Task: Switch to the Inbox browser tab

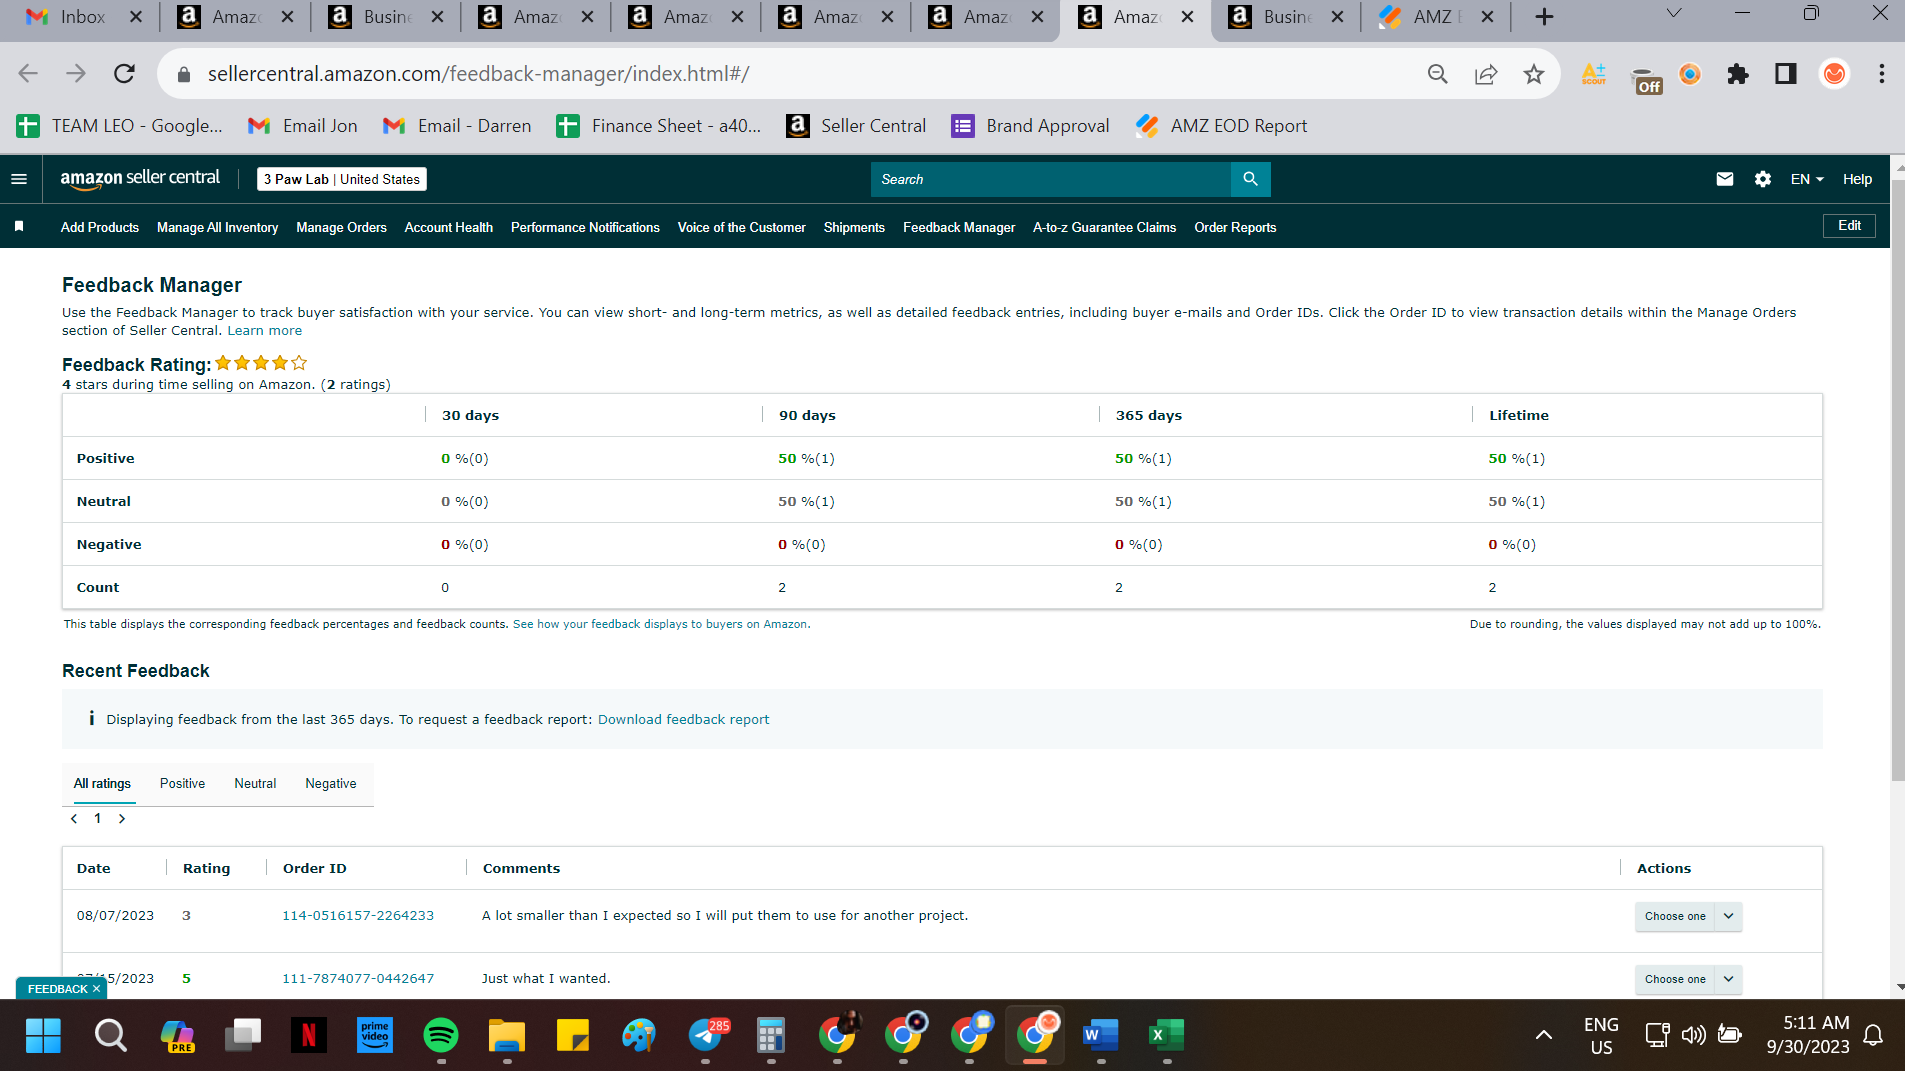Action: (x=82, y=17)
